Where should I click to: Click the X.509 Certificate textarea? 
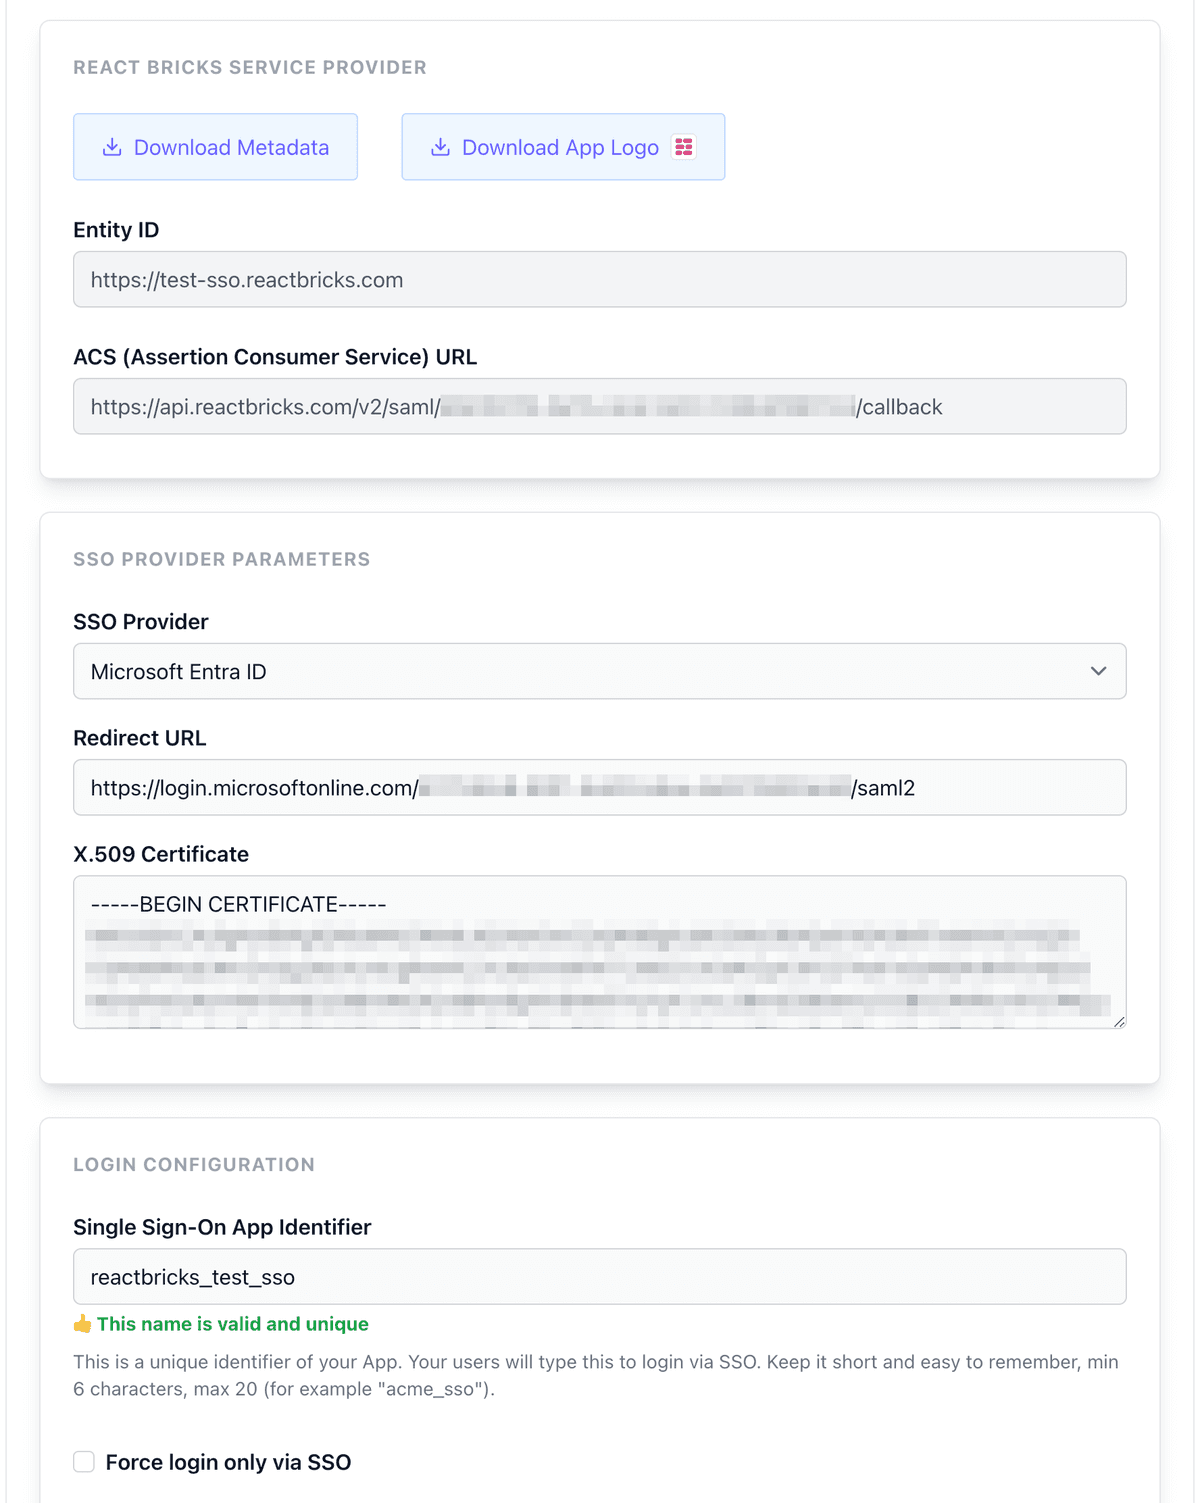pos(599,950)
